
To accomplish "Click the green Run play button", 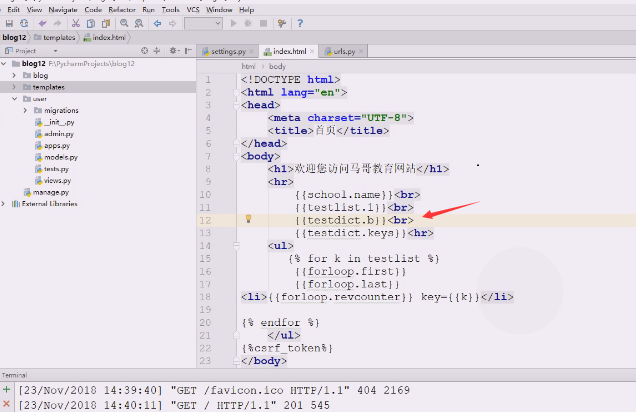I will (x=233, y=24).
